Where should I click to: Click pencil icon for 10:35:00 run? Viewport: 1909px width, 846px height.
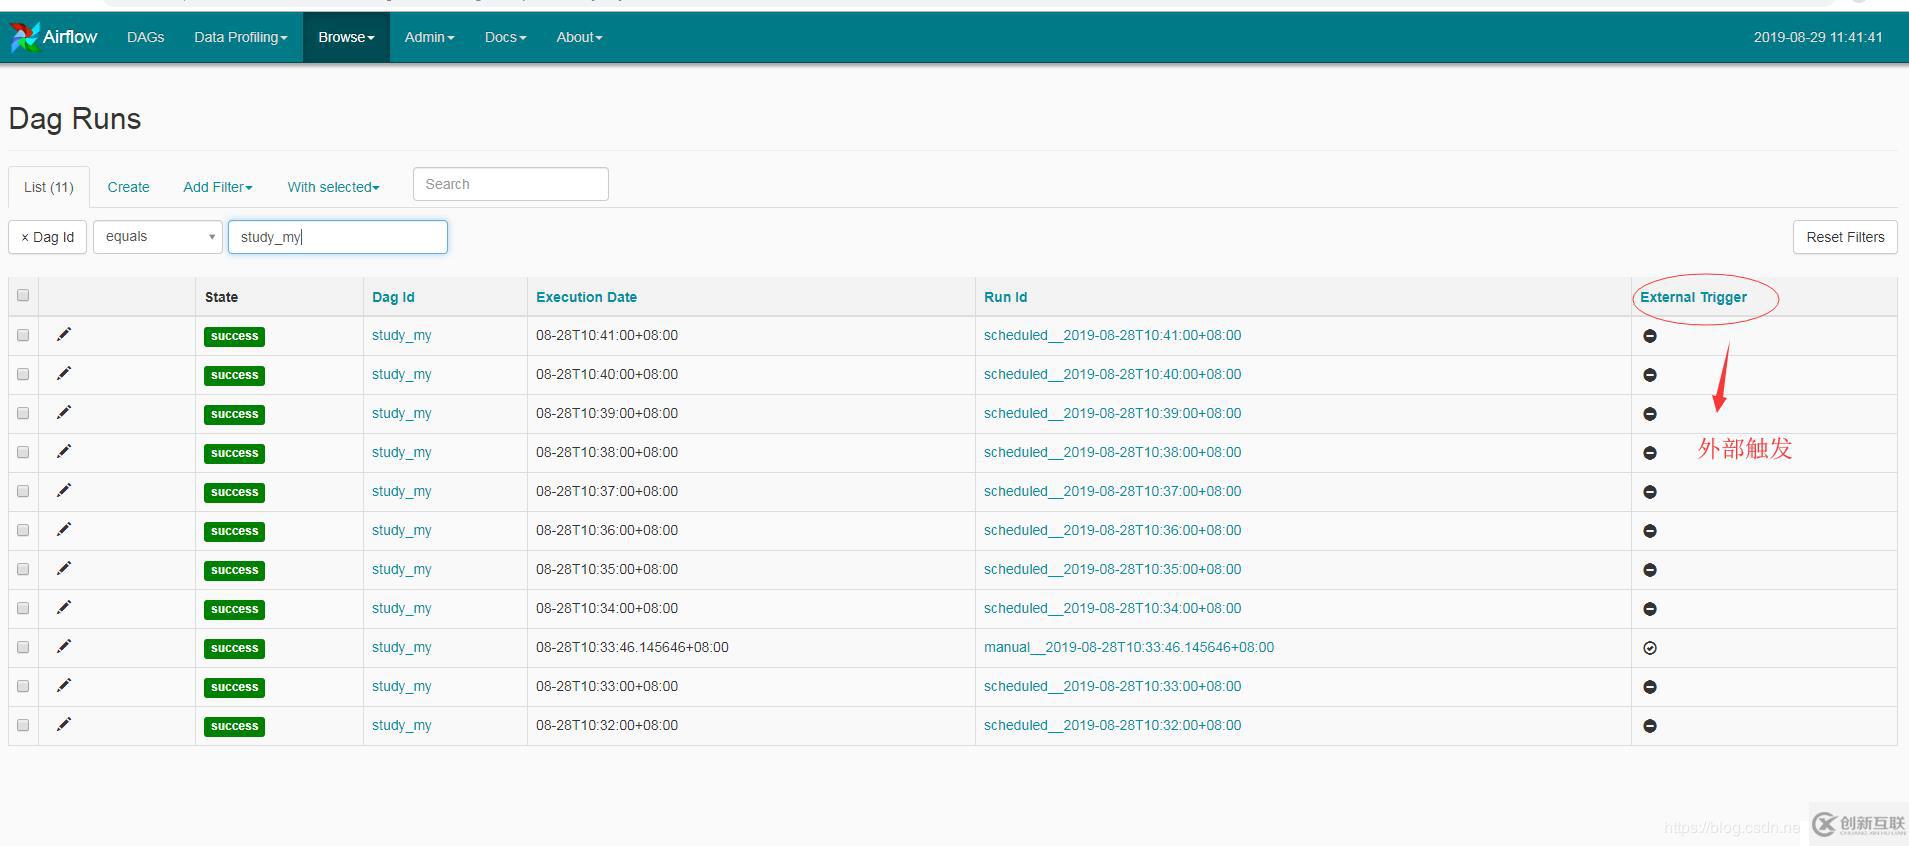(x=64, y=569)
